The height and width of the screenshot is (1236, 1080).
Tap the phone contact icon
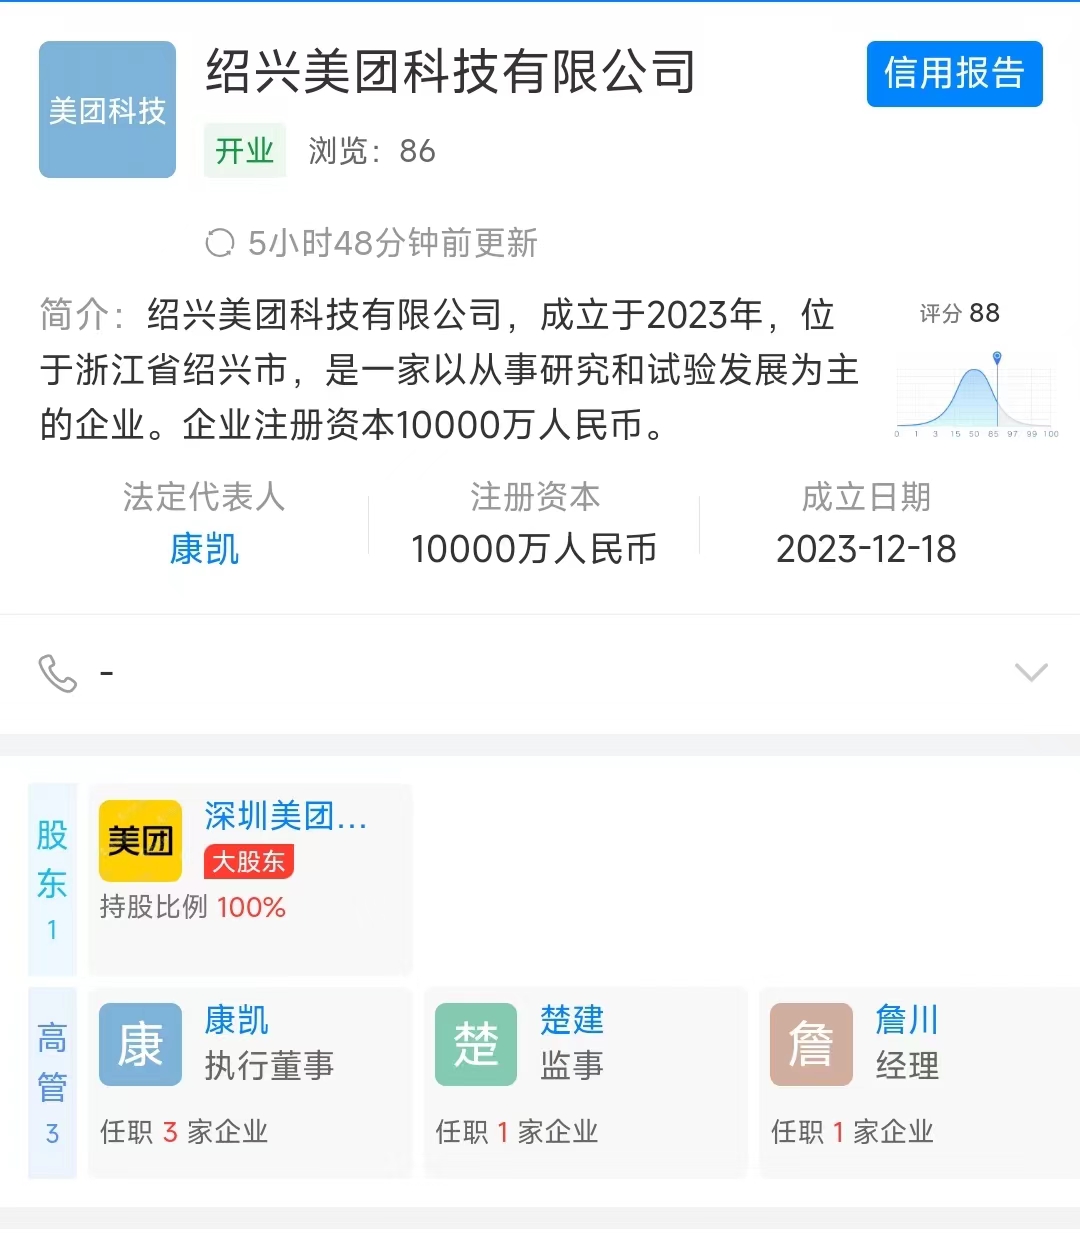point(57,673)
